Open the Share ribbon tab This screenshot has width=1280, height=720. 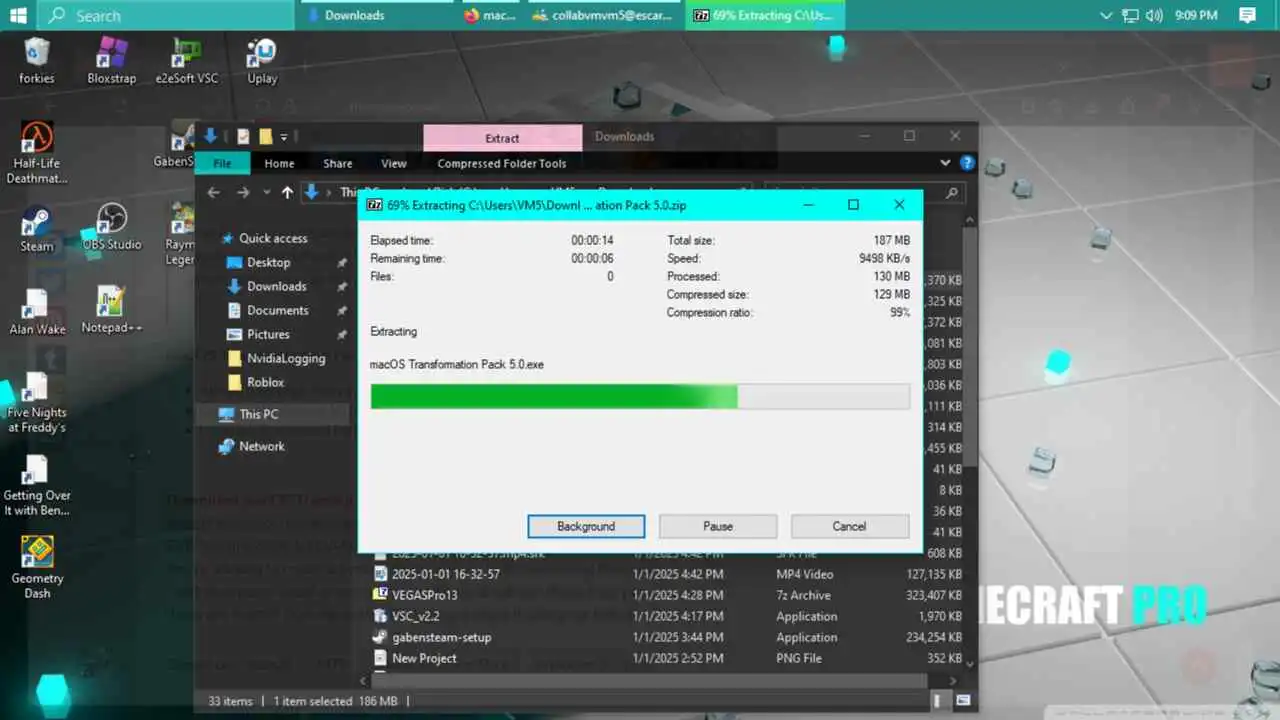pyautogui.click(x=337, y=163)
